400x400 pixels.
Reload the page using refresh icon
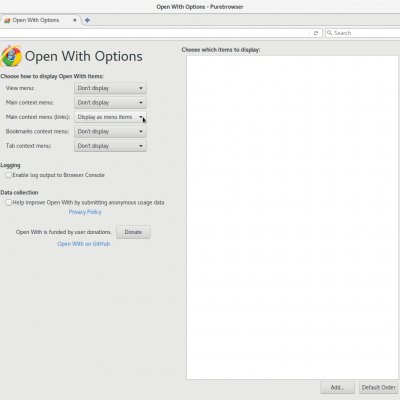pos(316,33)
